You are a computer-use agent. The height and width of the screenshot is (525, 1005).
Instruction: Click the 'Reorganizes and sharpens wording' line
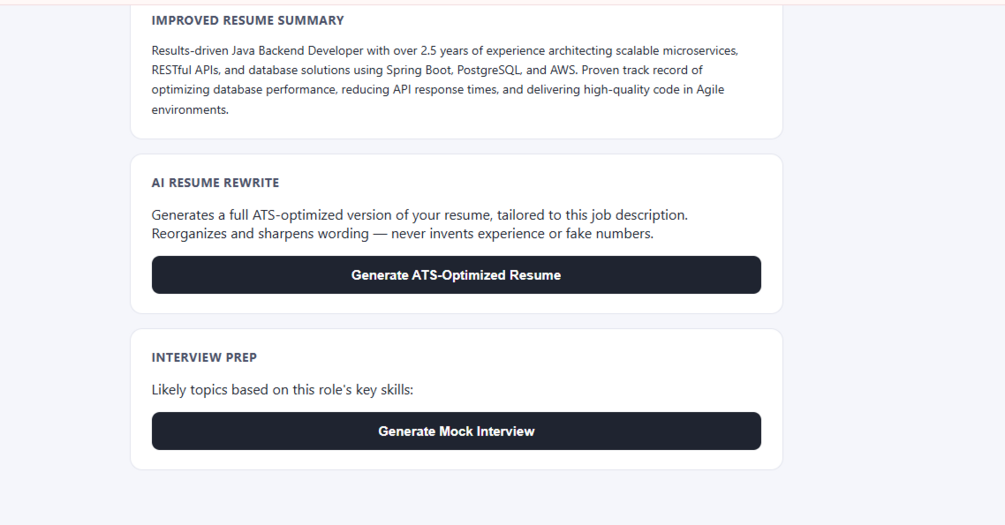(x=260, y=233)
